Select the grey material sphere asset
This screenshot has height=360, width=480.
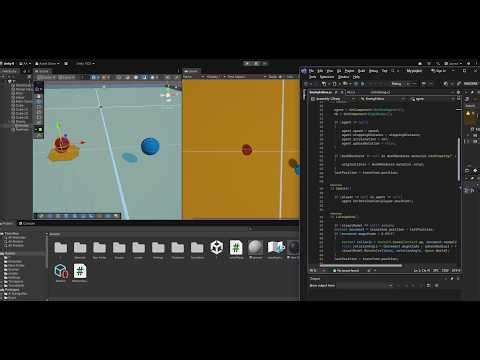[x=255, y=248]
